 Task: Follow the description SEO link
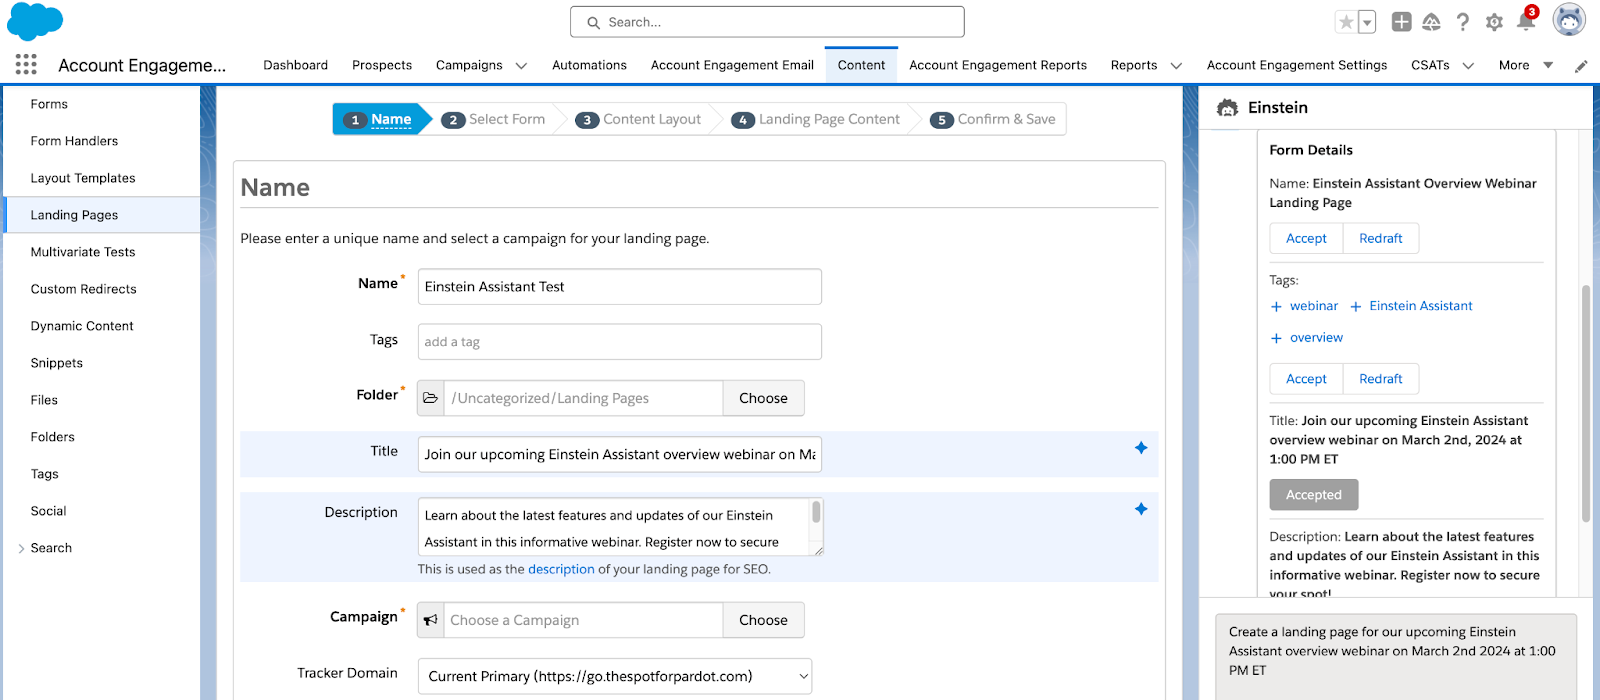[561, 569]
